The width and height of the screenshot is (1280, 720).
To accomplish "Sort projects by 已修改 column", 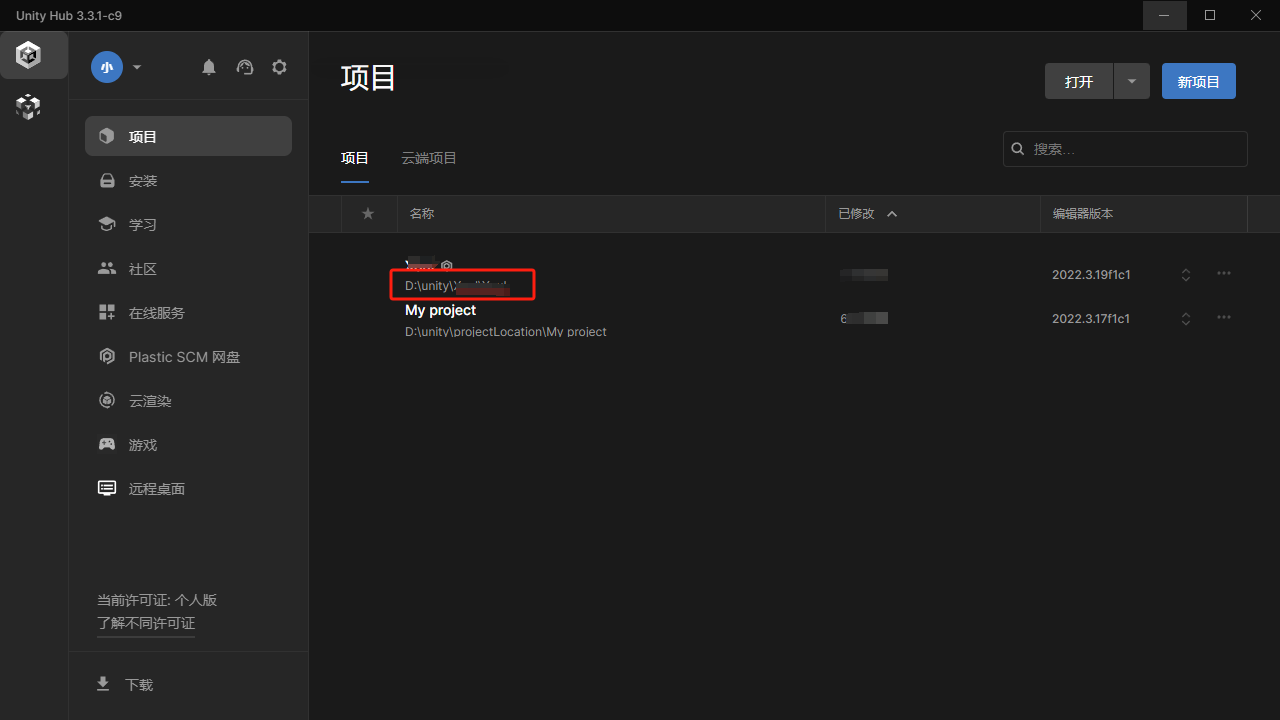I will pos(856,214).
